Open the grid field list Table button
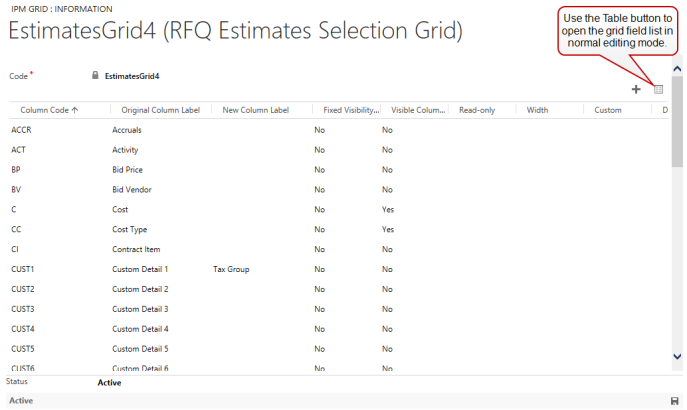The image size is (687, 410). point(658,89)
